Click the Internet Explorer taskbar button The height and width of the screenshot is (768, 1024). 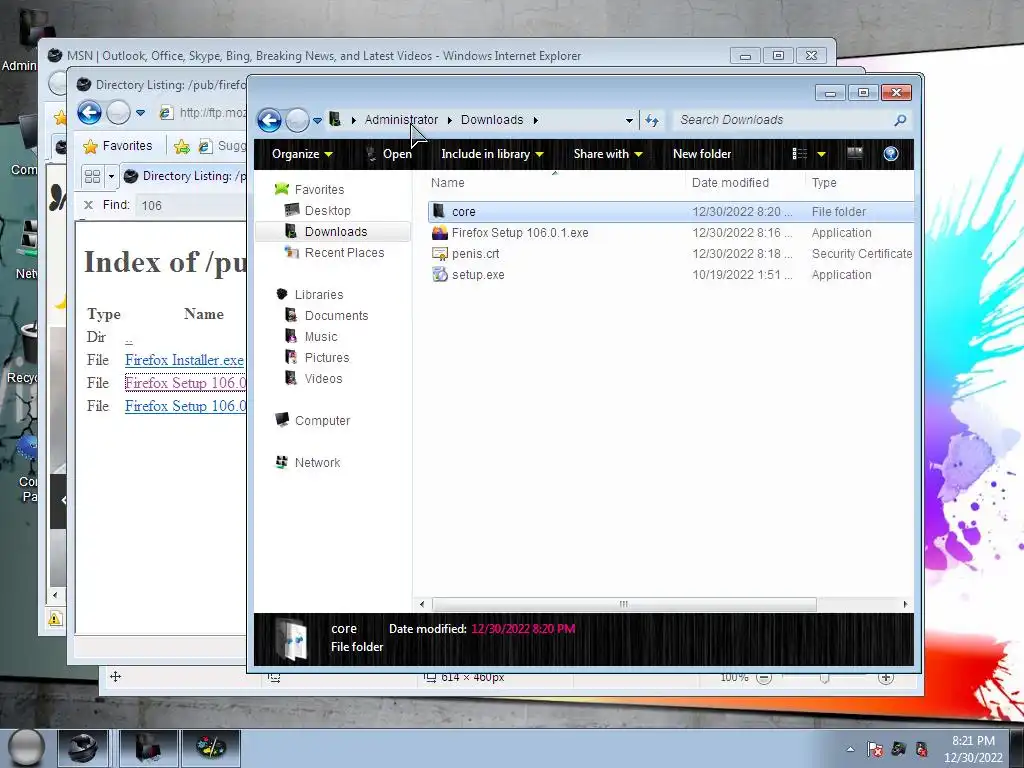tap(82, 748)
